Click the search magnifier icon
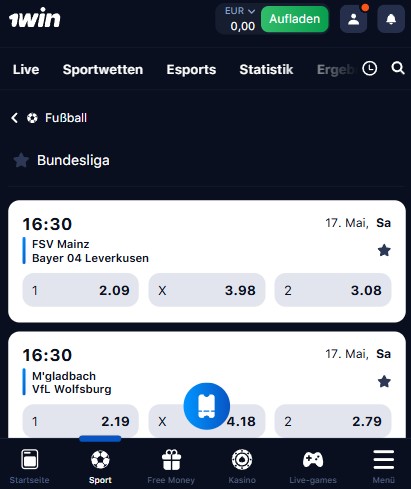 [398, 68]
